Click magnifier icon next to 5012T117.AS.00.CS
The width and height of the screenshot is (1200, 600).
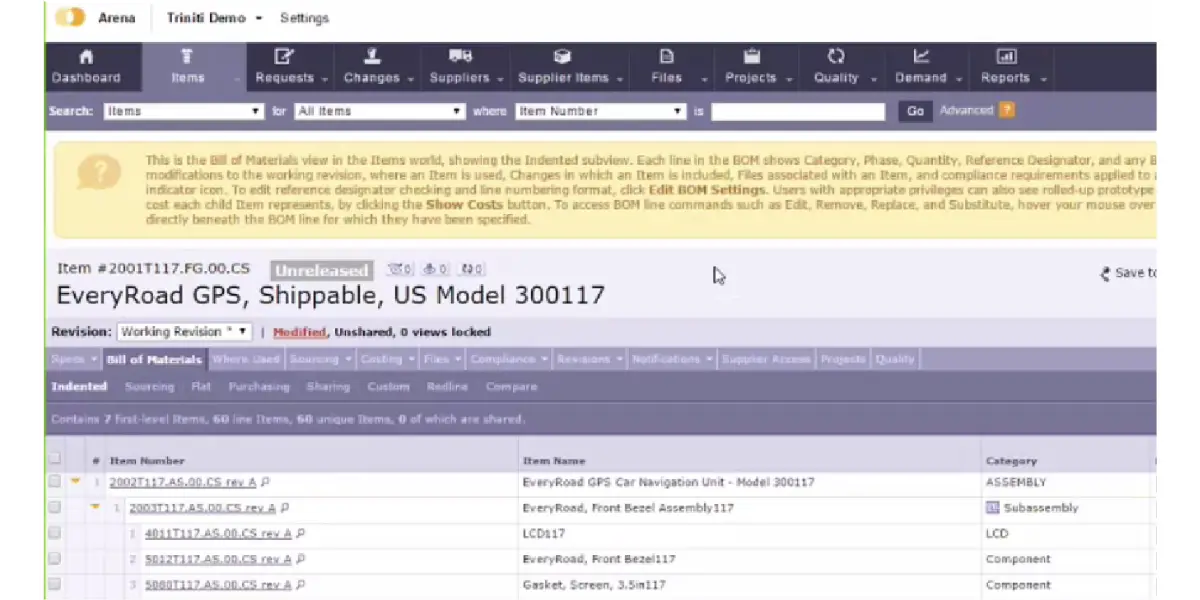tap(301, 560)
